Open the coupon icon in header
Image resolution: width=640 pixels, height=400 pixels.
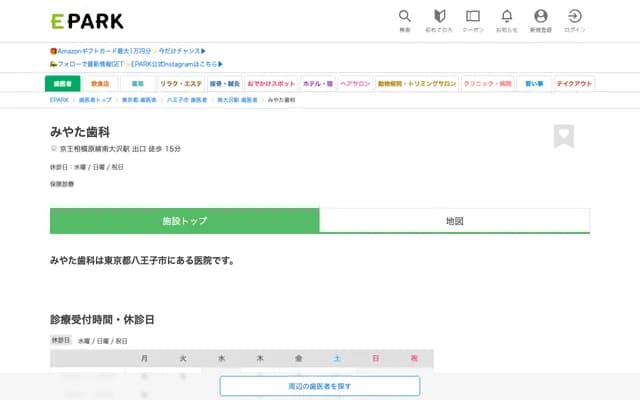(473, 17)
